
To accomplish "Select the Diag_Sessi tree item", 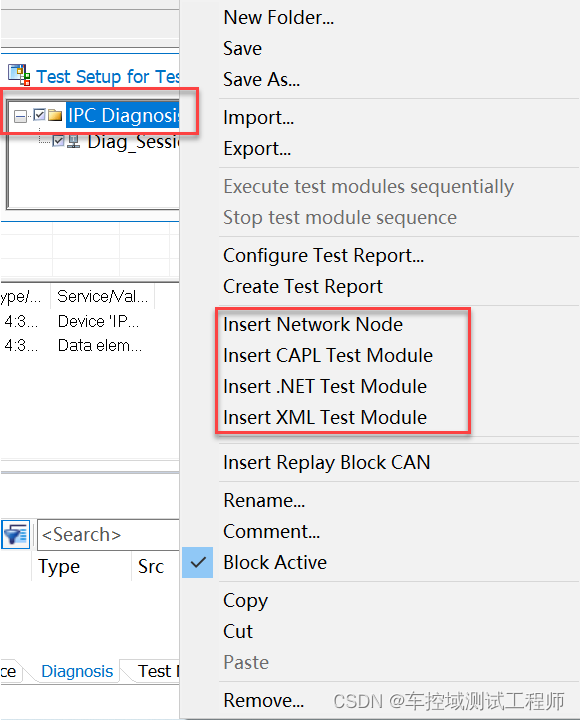I will tap(133, 142).
